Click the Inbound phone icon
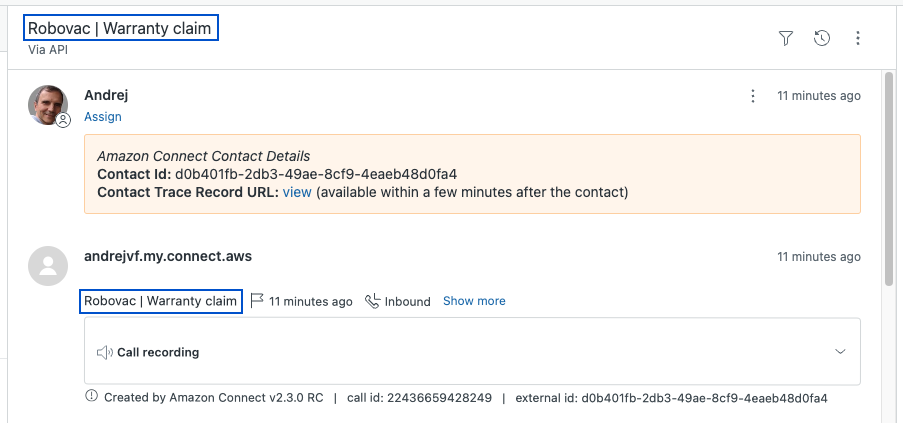Image resolution: width=903 pixels, height=423 pixels. [373, 301]
